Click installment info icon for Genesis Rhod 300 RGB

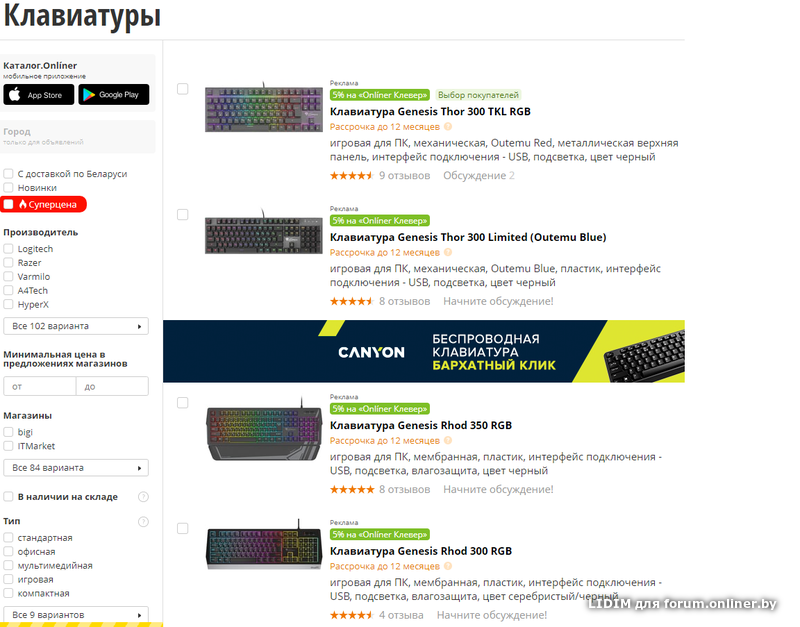[447, 566]
